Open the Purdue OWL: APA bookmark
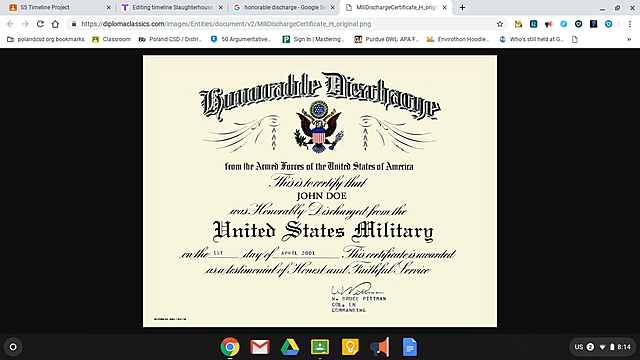This screenshot has width=640, height=360. pyautogui.click(x=387, y=39)
